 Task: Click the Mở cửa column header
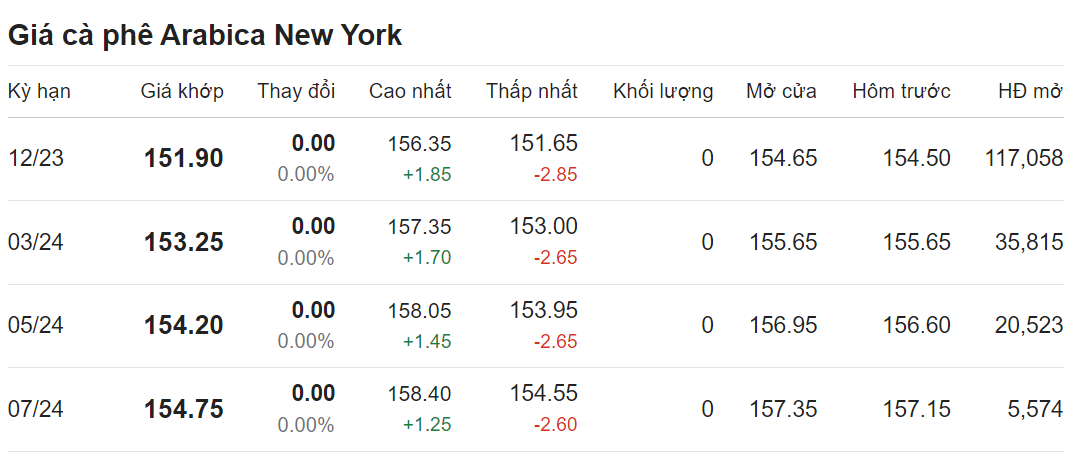coord(781,91)
